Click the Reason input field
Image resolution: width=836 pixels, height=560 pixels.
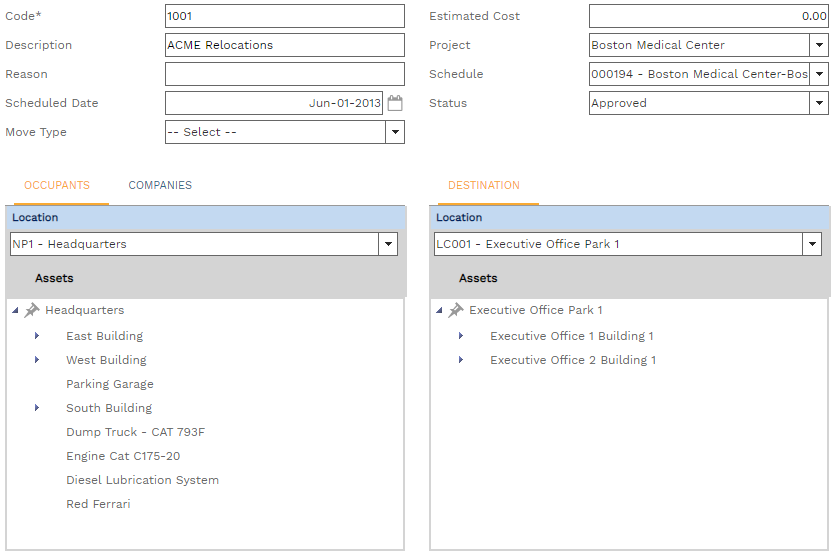pos(284,74)
